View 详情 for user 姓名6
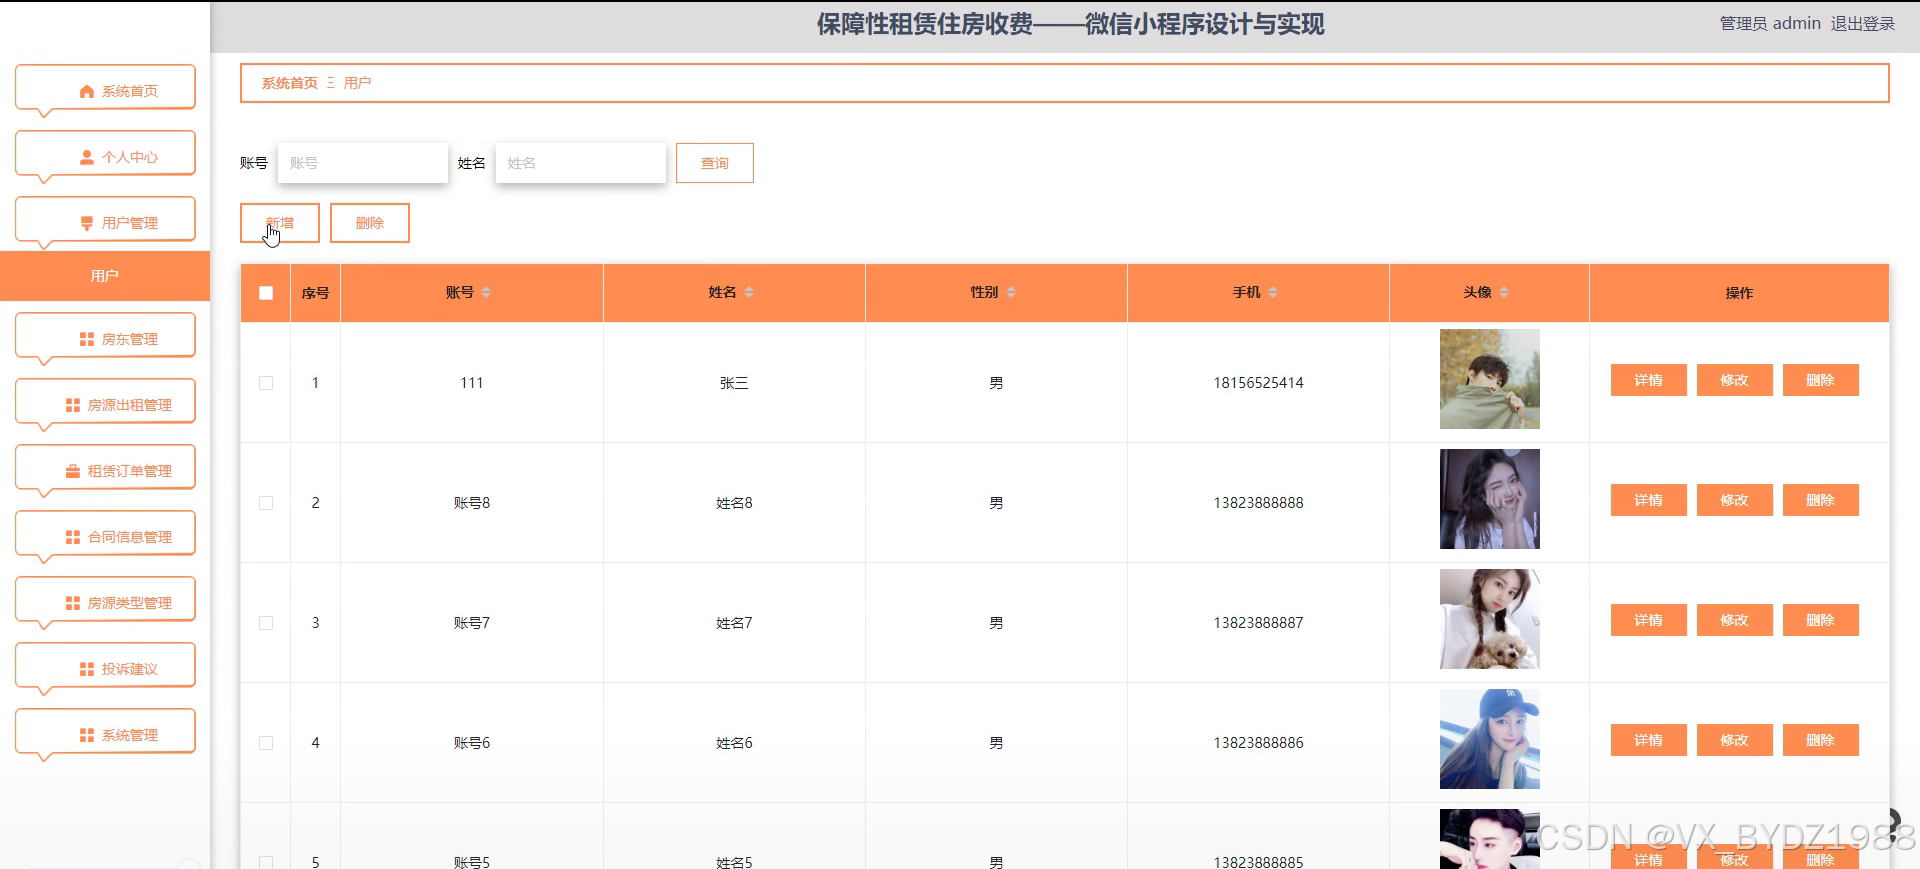 pos(1649,740)
